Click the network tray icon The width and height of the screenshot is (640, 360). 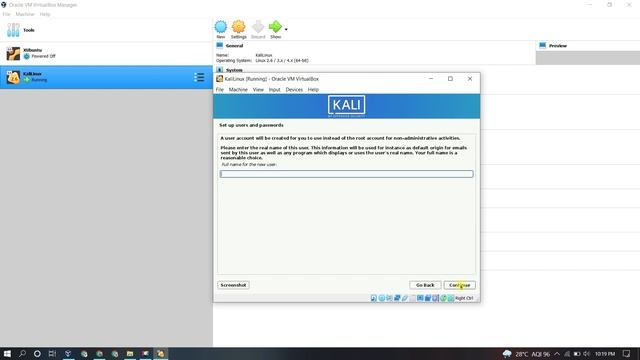(x=567, y=353)
